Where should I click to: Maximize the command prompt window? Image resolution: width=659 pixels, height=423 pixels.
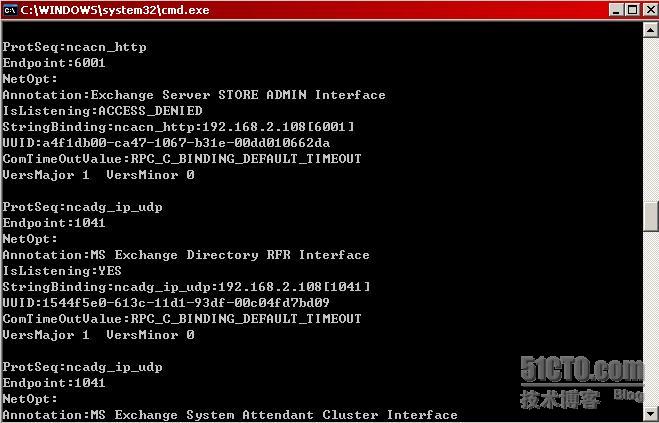[x=632, y=10]
